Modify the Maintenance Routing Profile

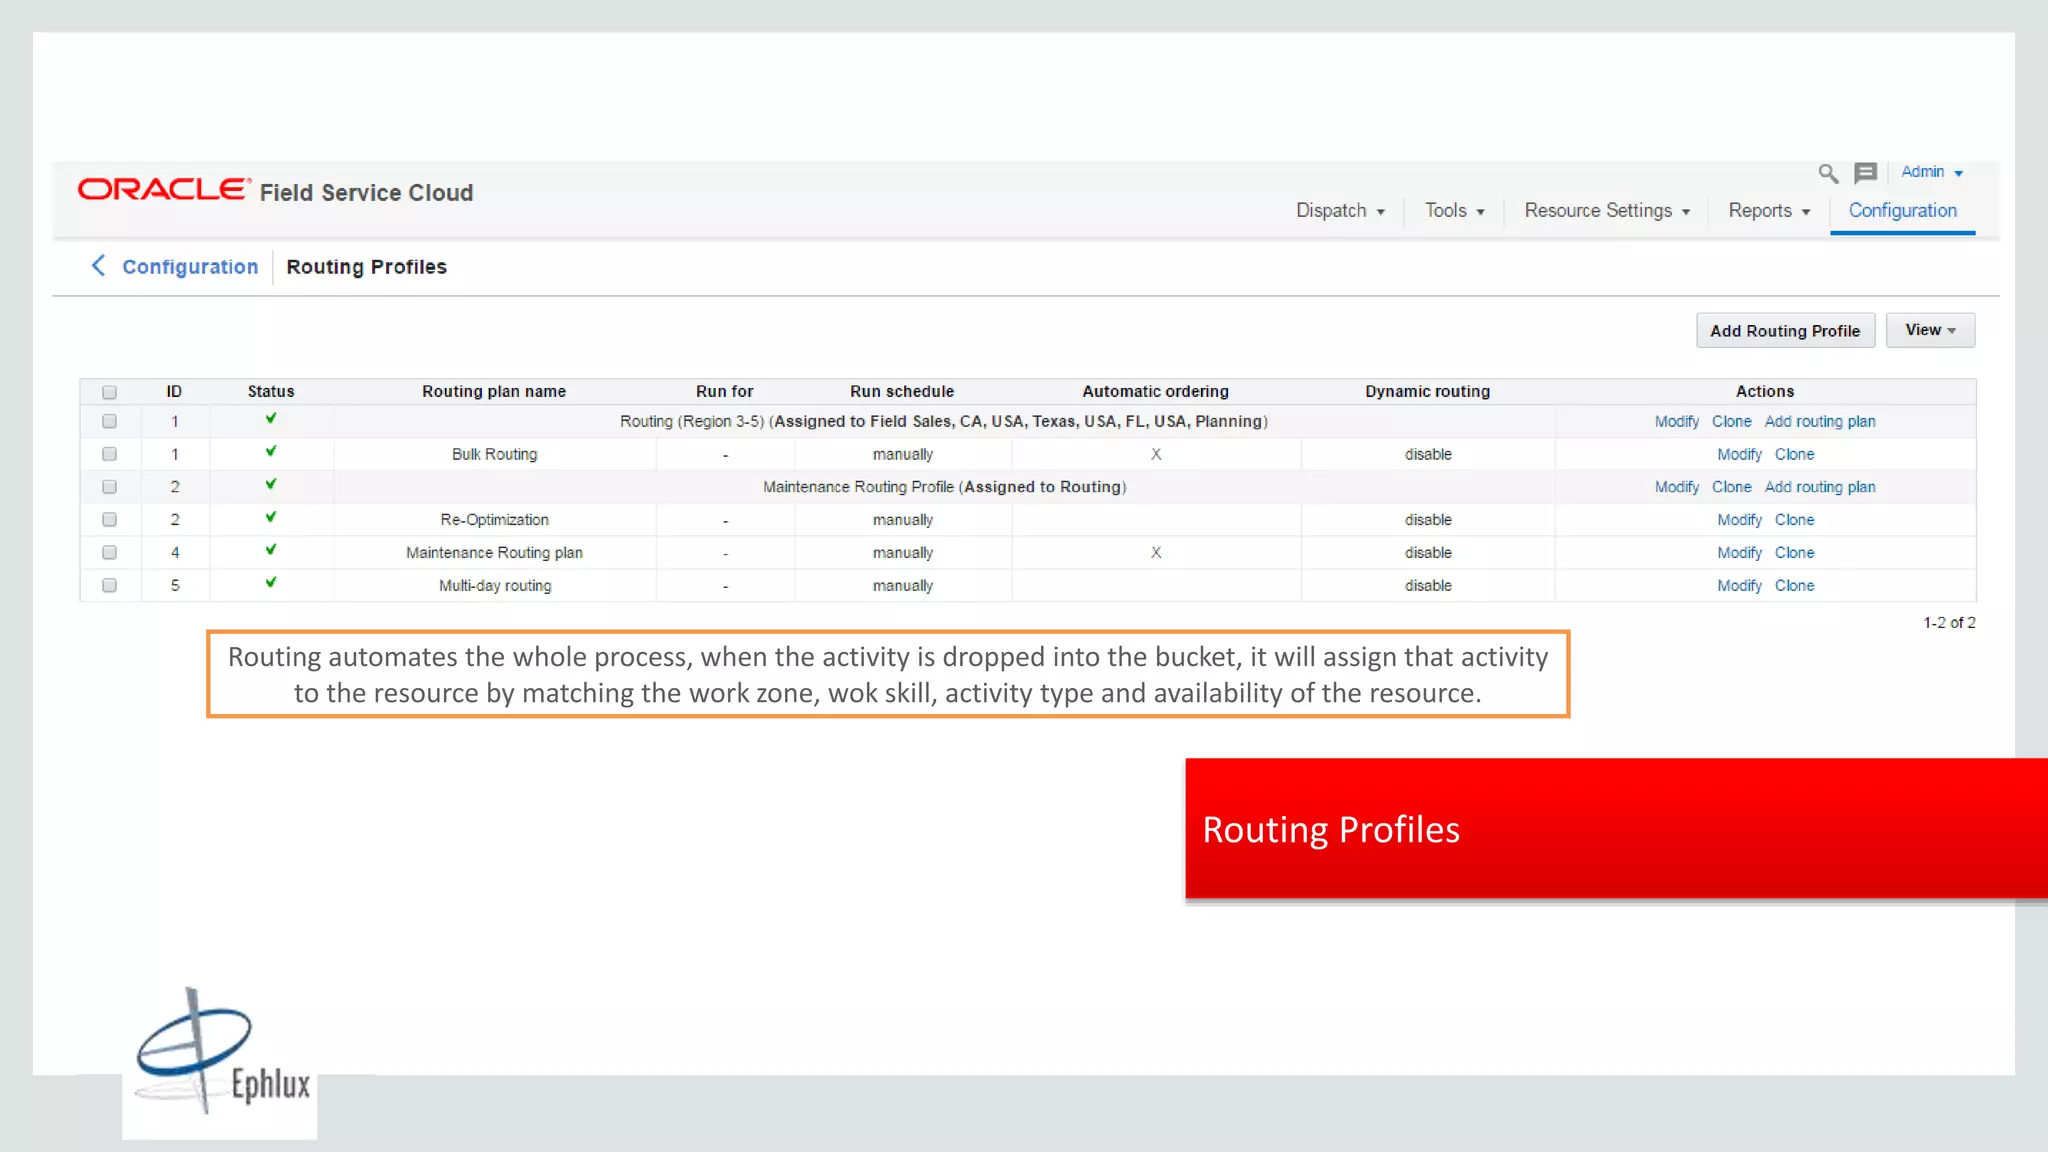[x=1676, y=487]
